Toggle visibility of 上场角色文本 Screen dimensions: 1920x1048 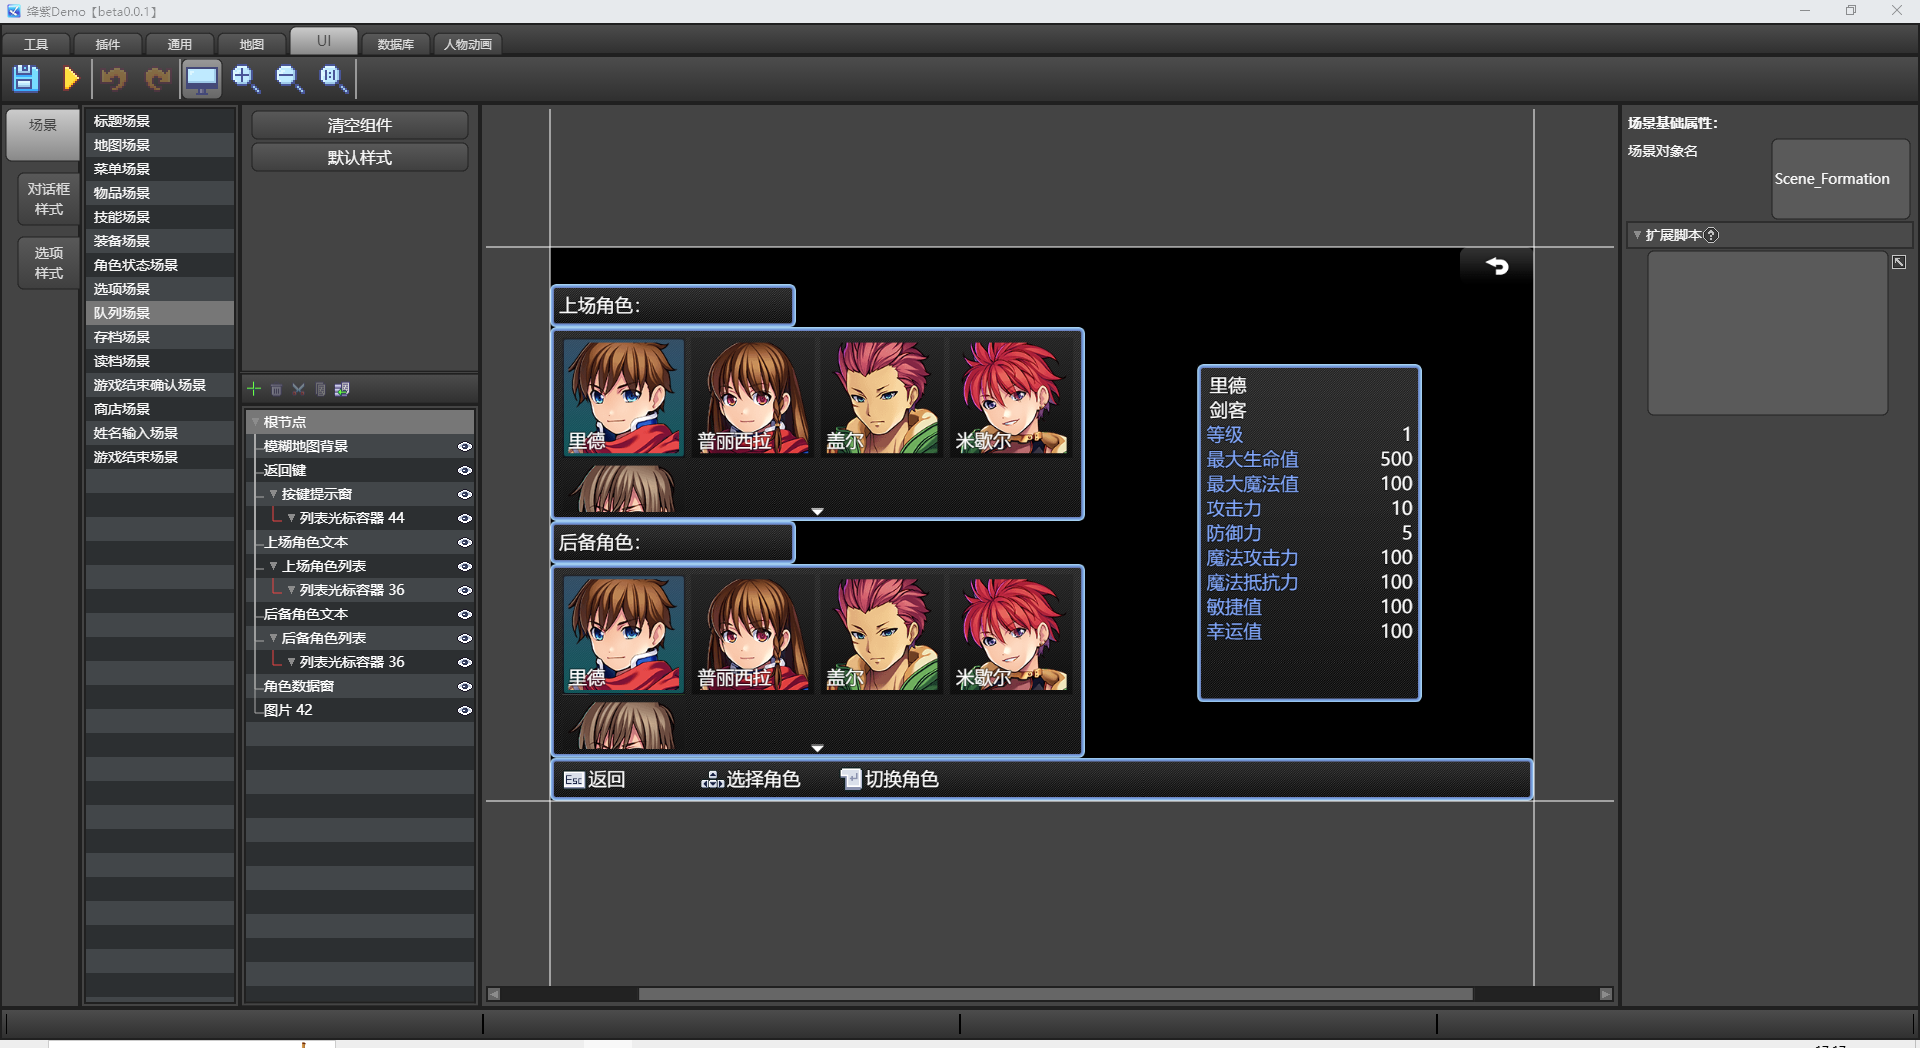[x=464, y=543]
